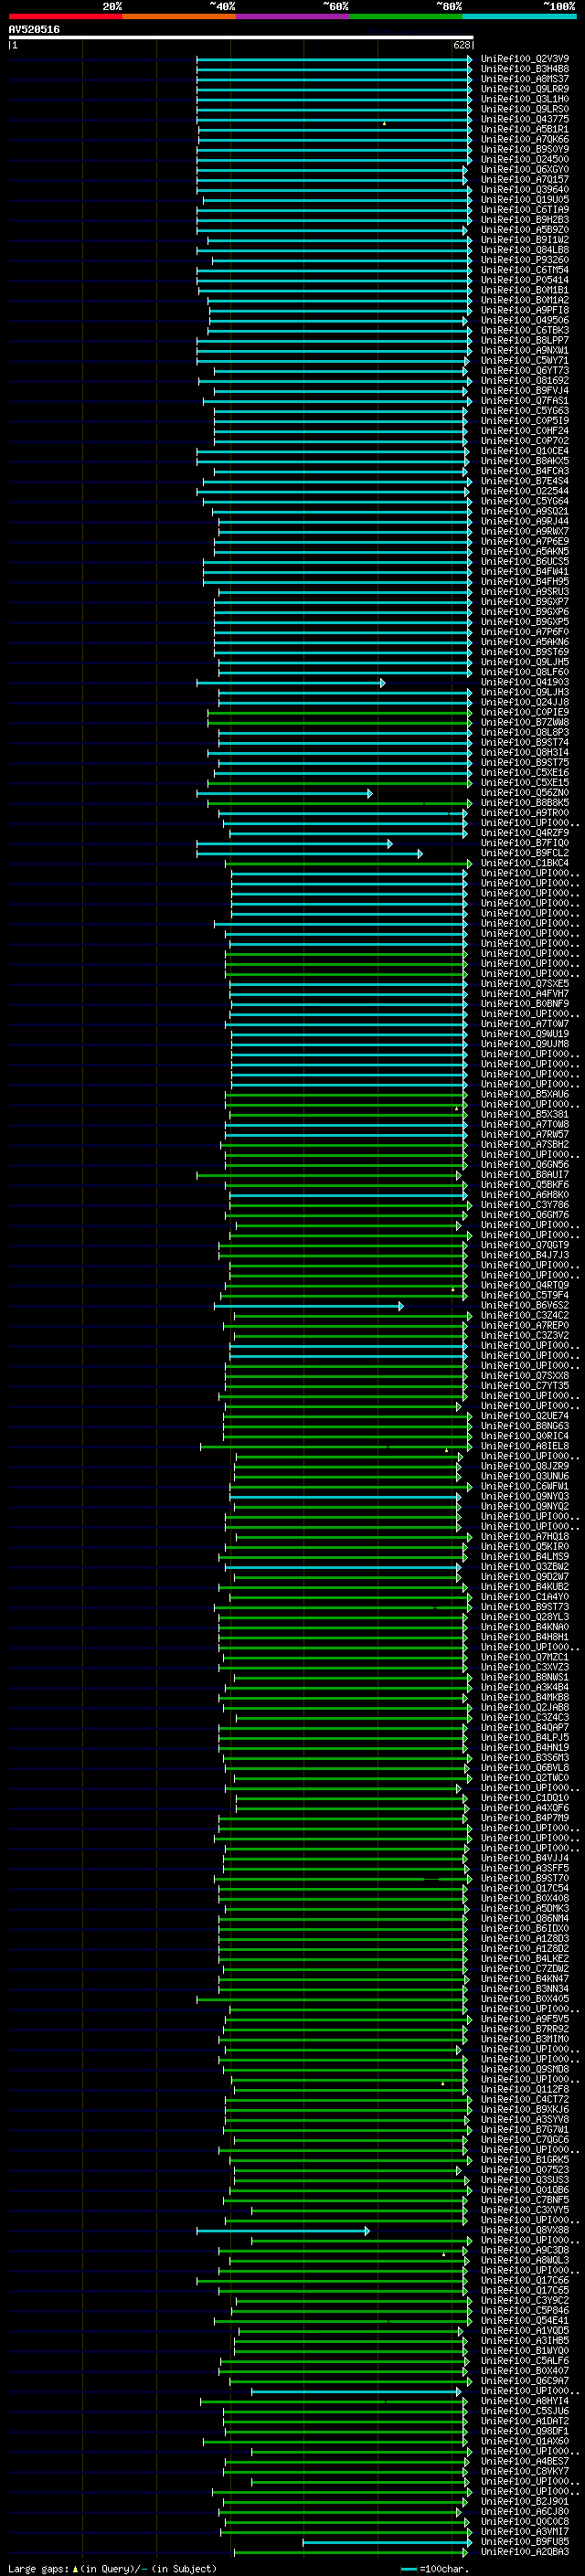Click the UniRef100_Q5KIR0 label

(525, 1546)
